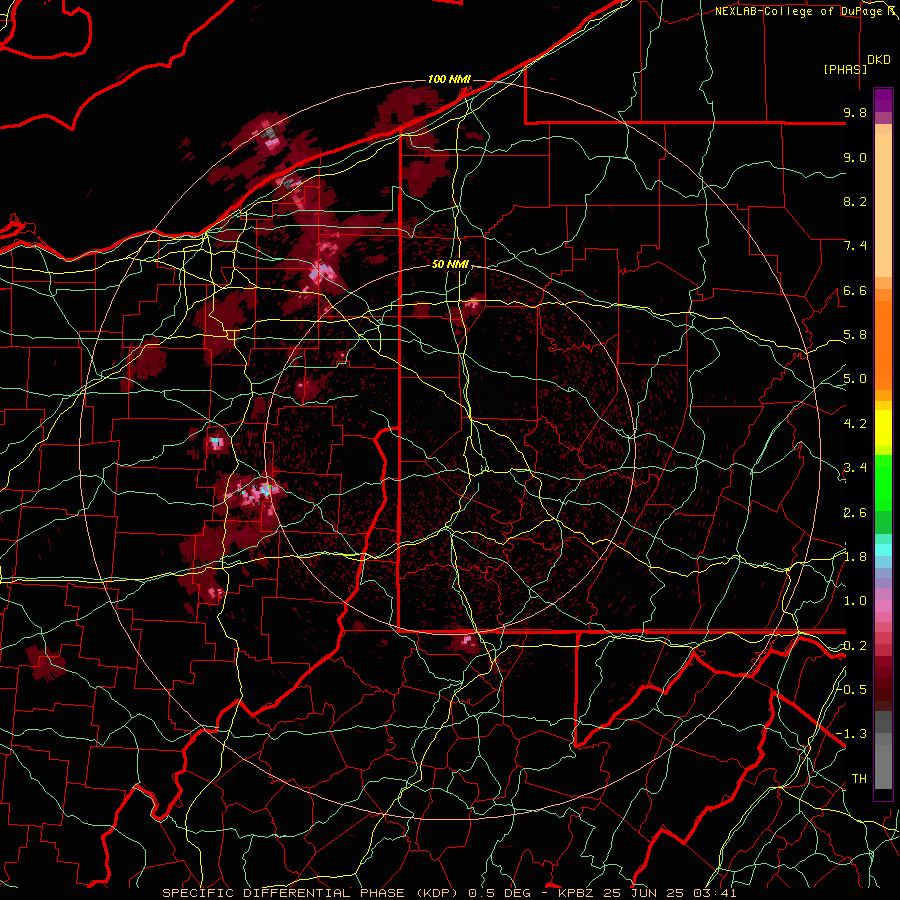900x900 pixels.
Task: Select the -1.3 legend value
Action: [851, 734]
